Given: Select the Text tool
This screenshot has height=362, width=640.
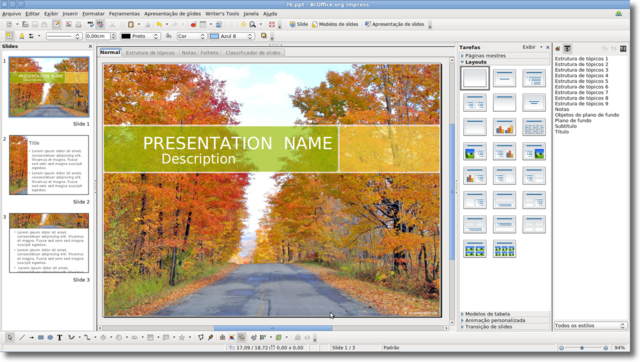Looking at the screenshot, I should 60,338.
